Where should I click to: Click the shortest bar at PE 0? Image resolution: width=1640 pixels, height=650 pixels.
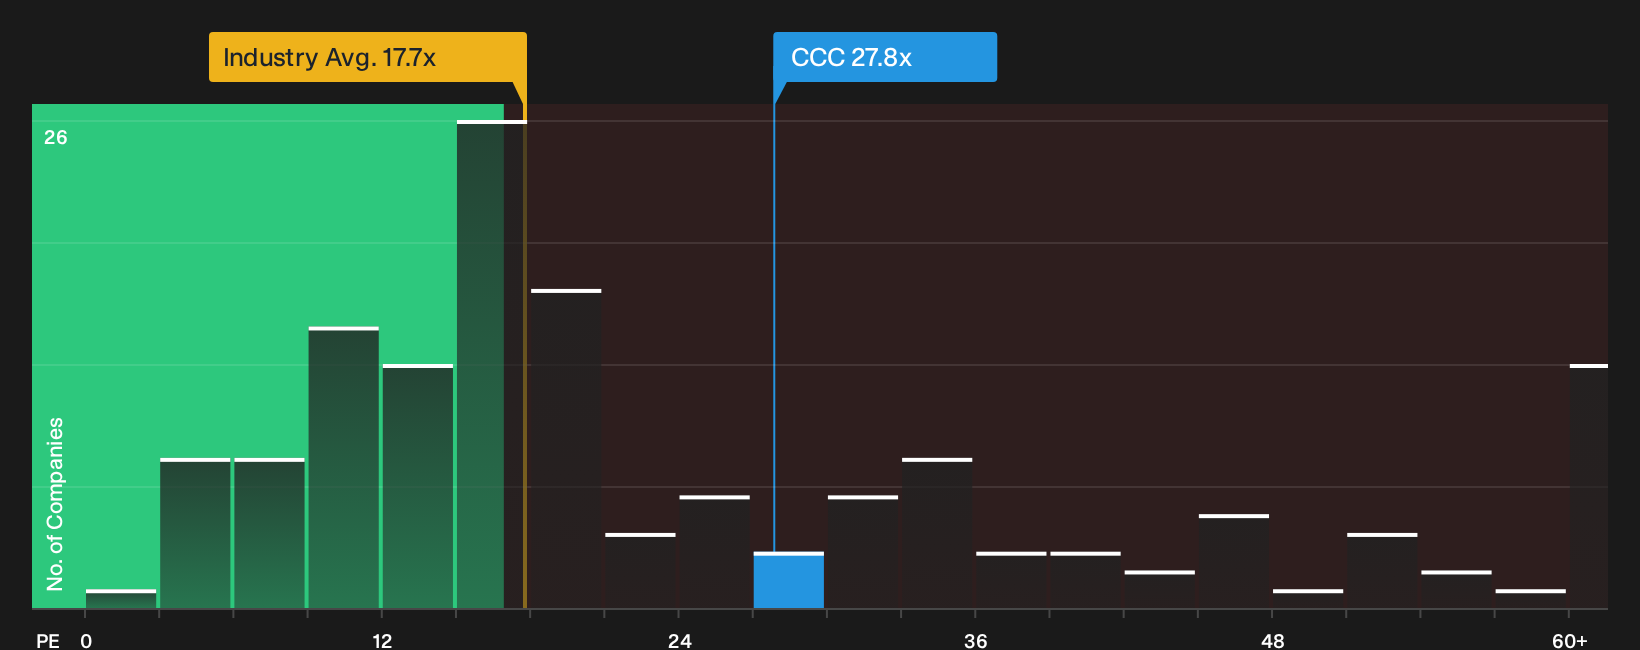point(121,599)
